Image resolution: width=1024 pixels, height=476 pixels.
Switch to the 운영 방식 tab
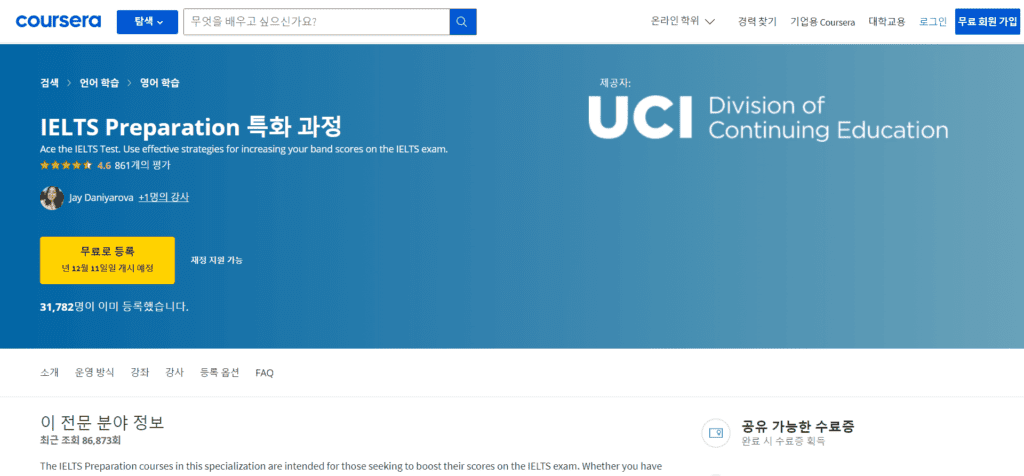tap(94, 373)
